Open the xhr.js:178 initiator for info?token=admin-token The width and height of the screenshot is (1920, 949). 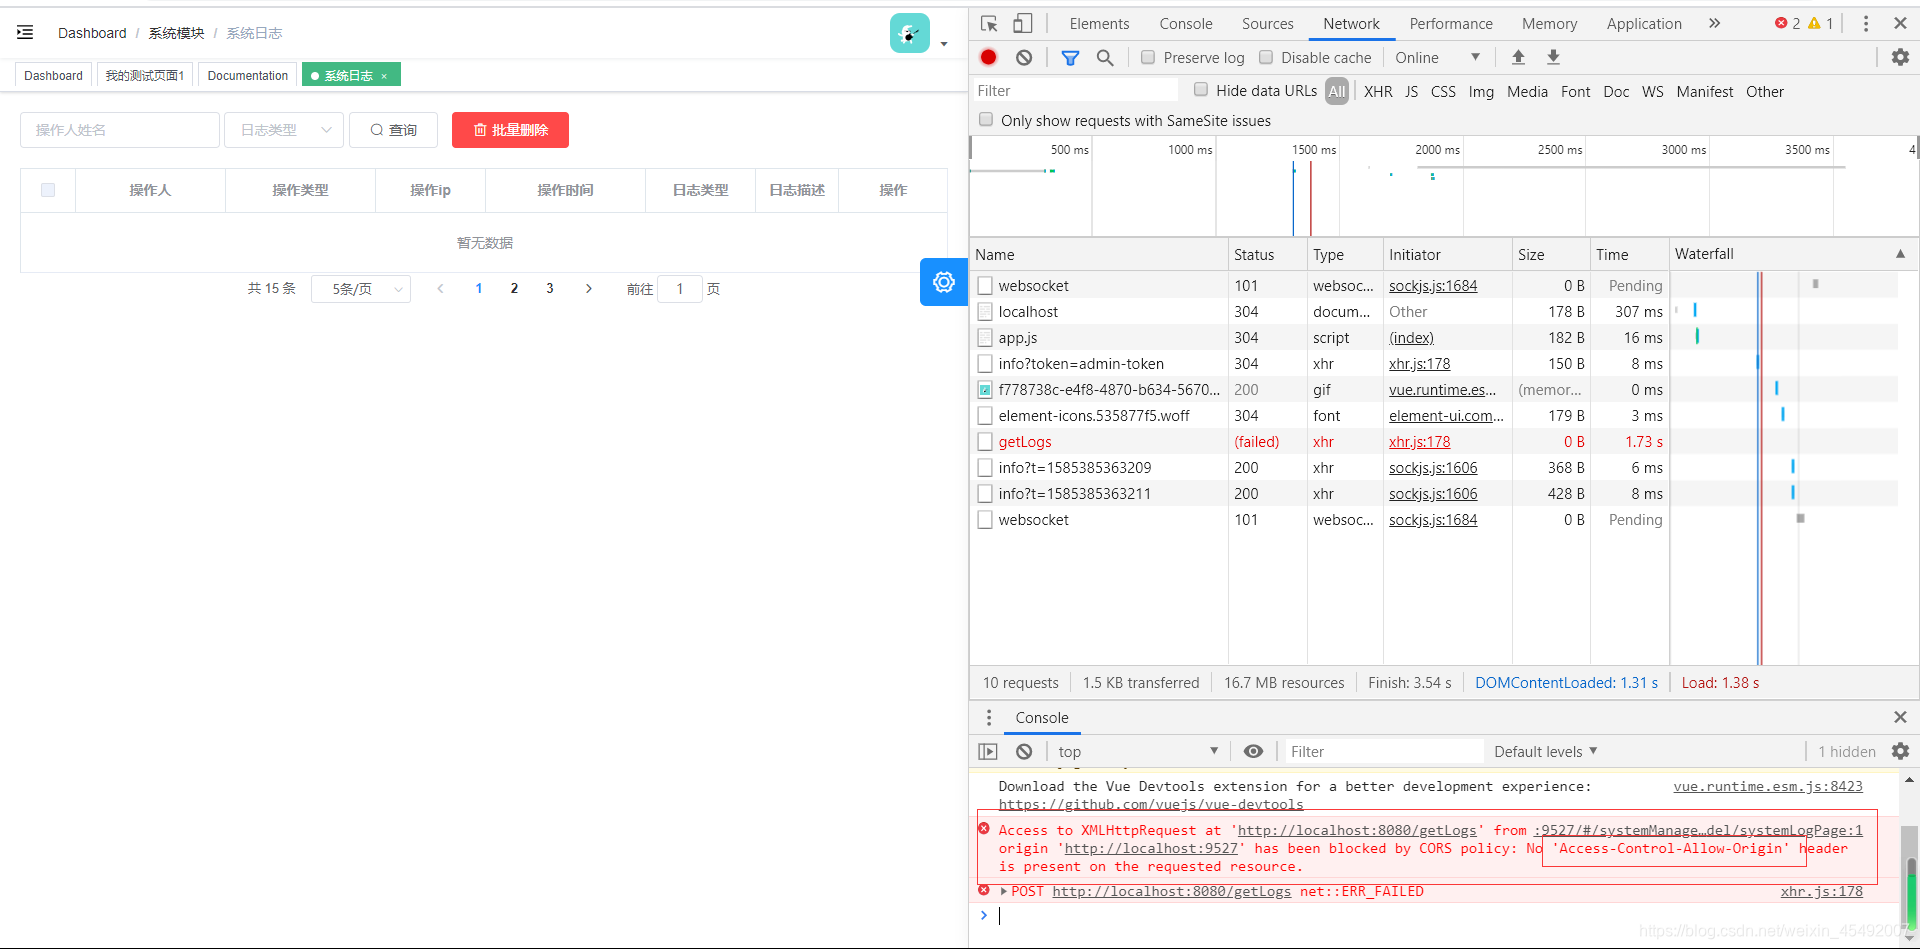1419,363
